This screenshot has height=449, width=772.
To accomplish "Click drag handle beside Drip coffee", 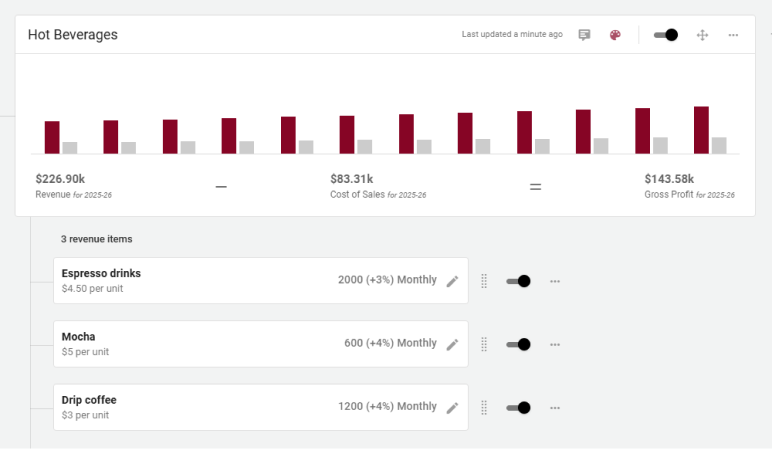I will point(484,408).
